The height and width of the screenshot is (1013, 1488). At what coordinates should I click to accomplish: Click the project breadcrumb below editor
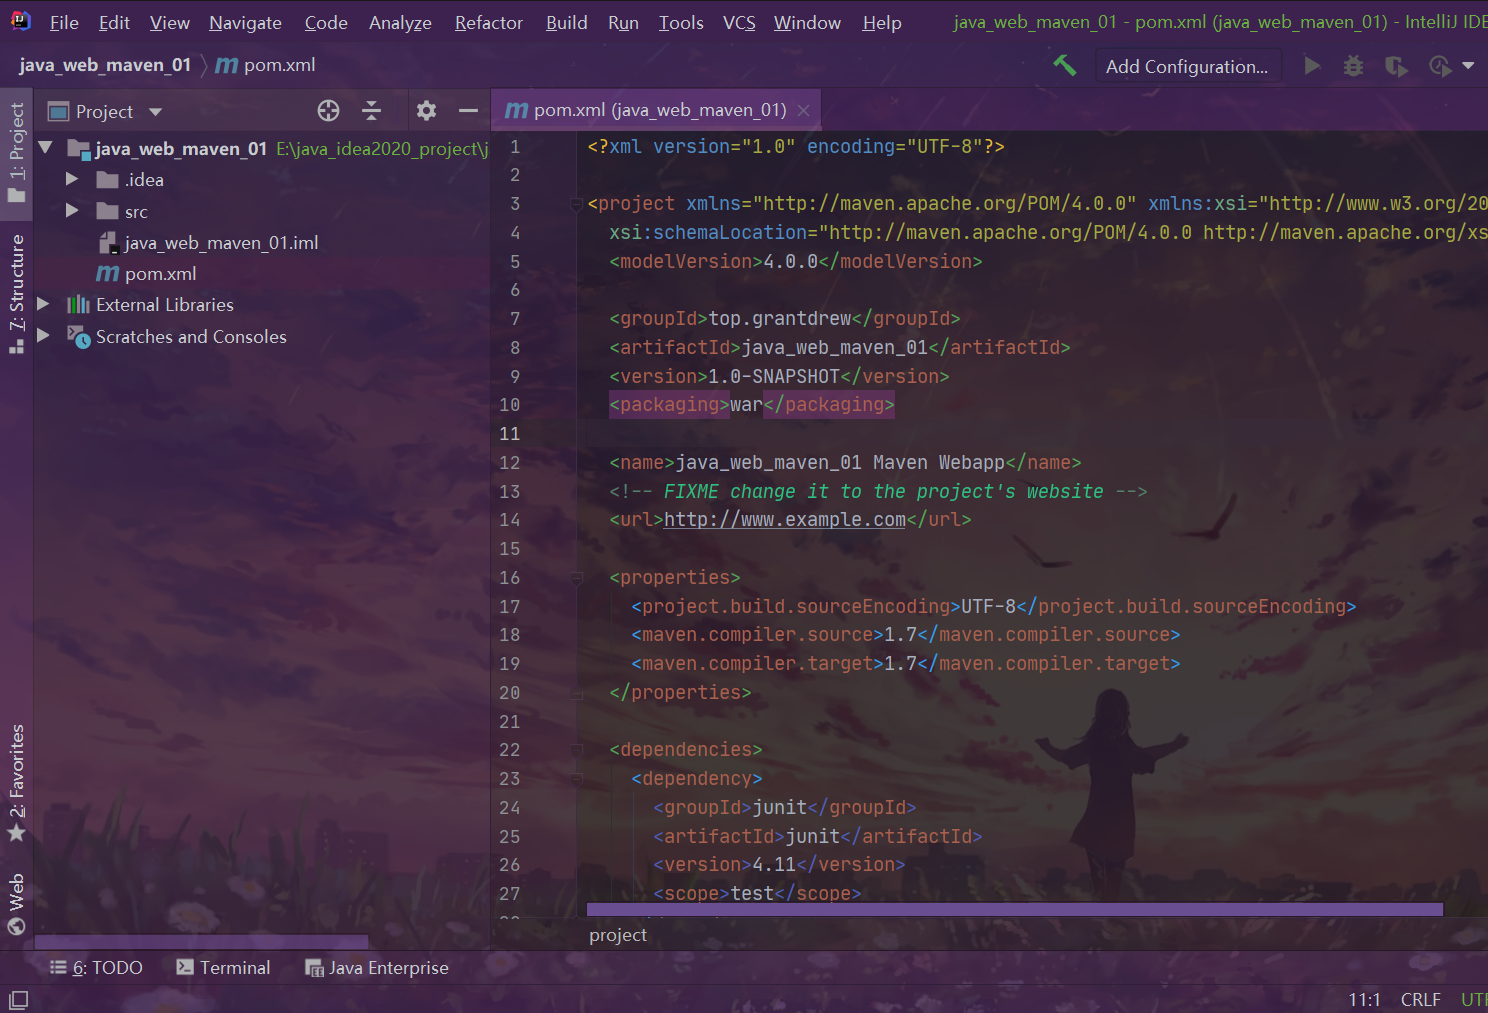(618, 935)
